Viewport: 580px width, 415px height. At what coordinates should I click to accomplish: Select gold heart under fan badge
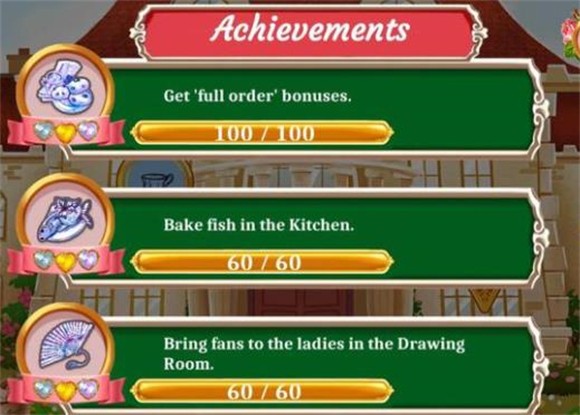[x=65, y=391]
